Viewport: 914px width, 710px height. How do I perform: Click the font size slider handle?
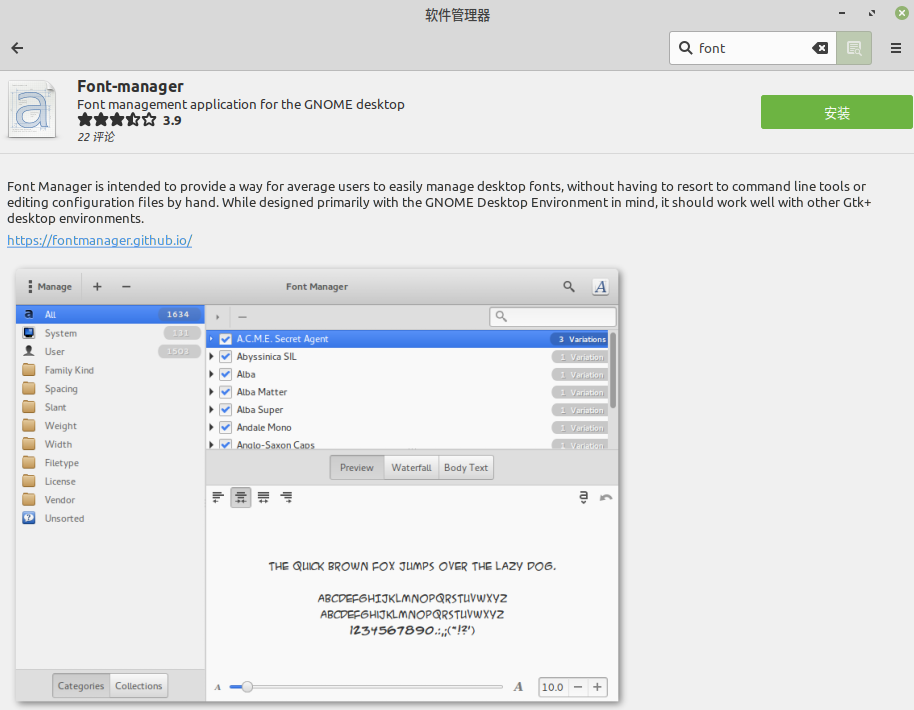pos(247,687)
